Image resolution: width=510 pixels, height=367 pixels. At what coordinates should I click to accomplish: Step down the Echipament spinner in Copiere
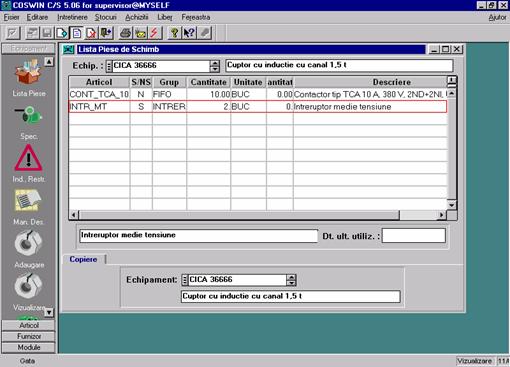point(291,283)
